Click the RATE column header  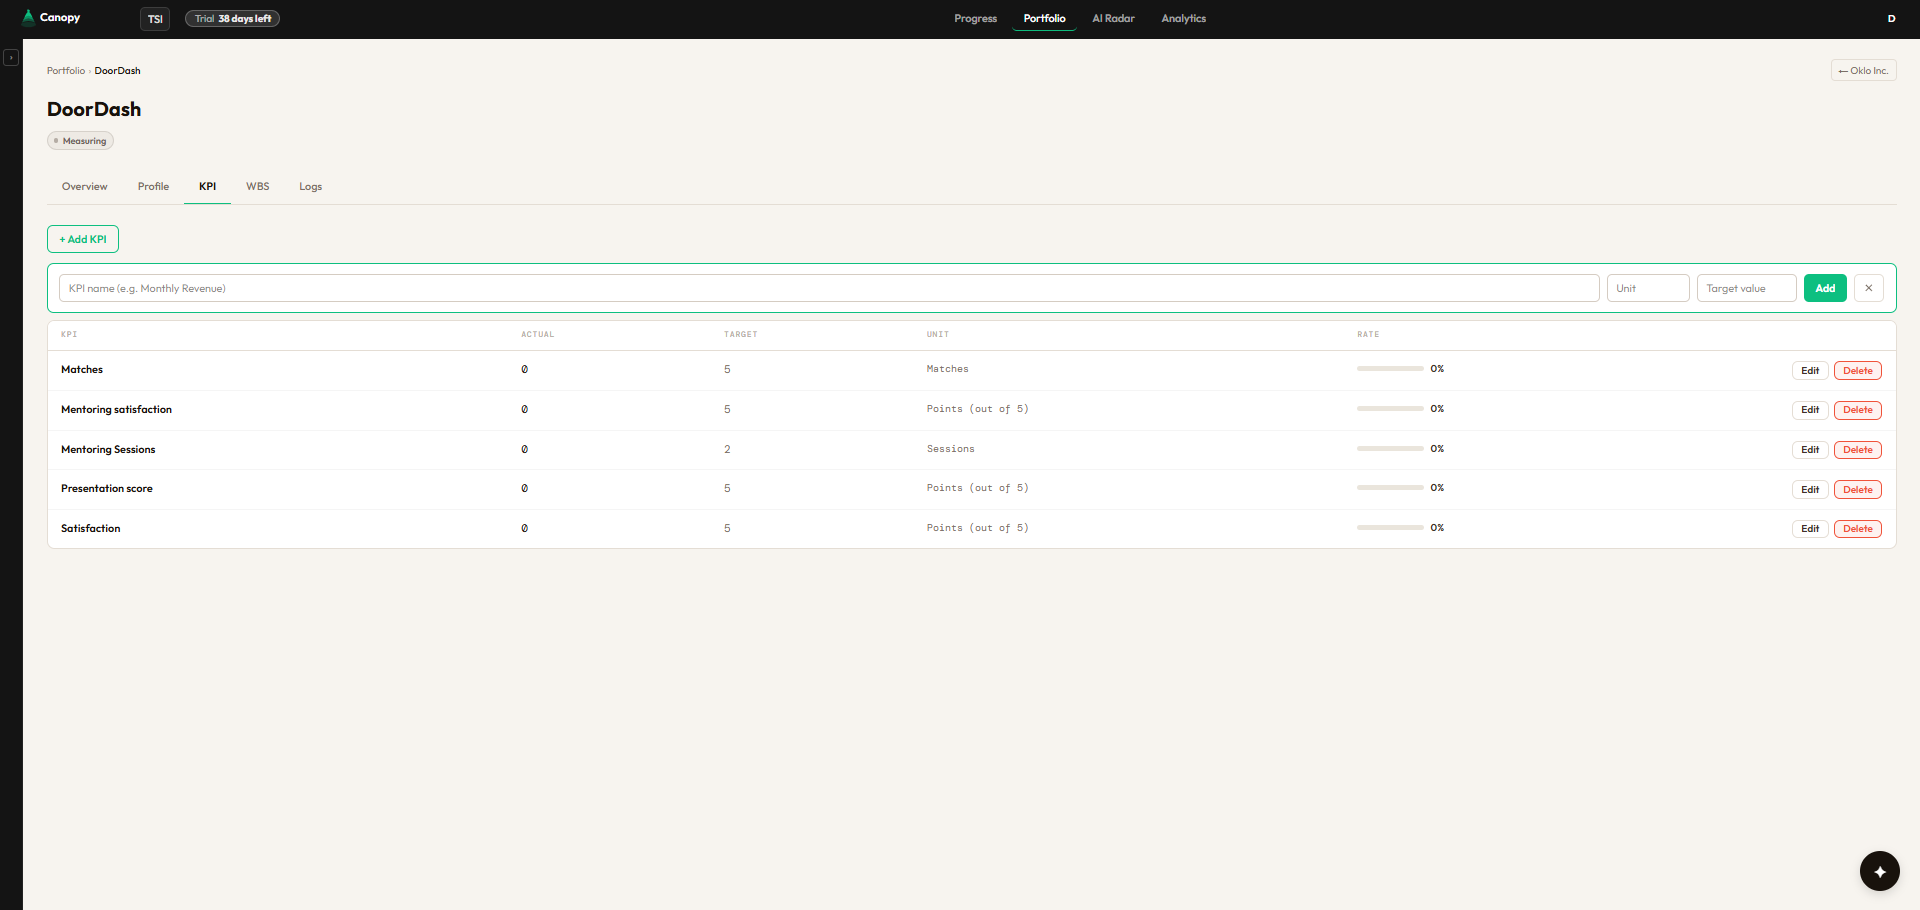coord(1368,335)
